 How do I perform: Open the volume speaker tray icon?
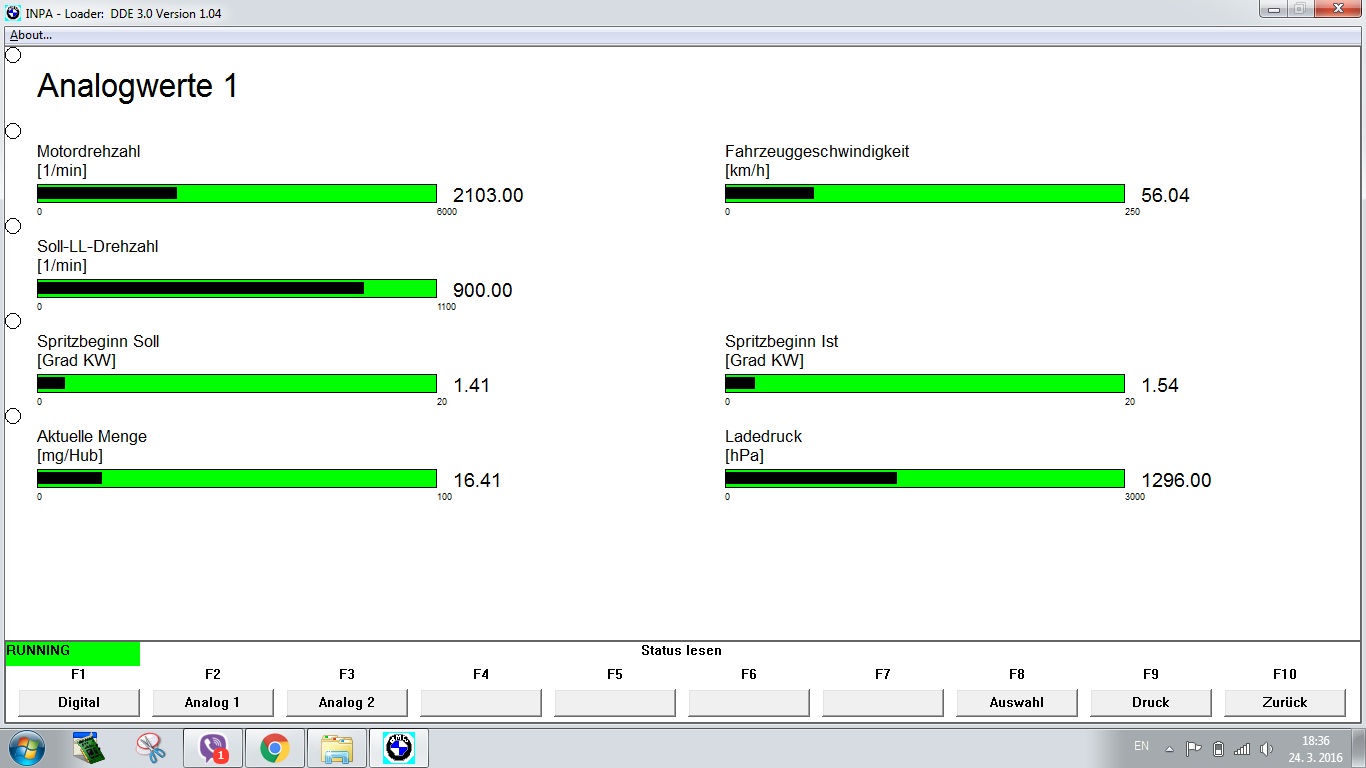[x=1267, y=749]
